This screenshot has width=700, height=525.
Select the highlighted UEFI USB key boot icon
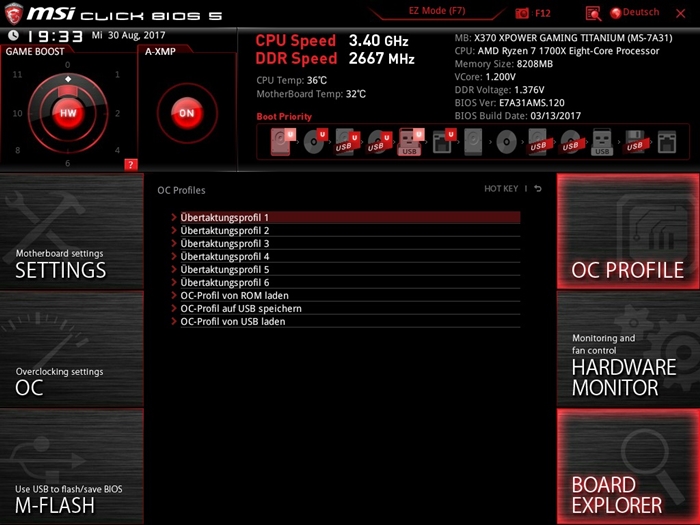coord(410,142)
